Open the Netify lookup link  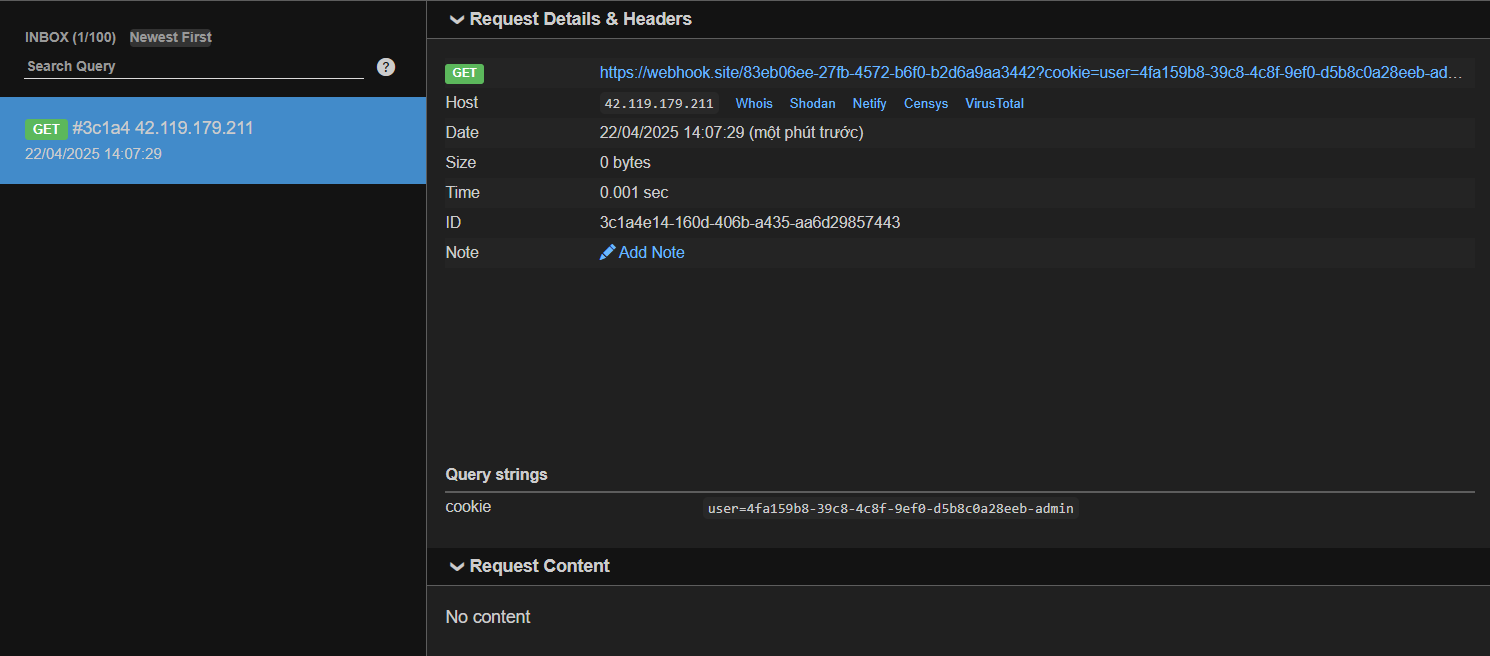point(869,103)
